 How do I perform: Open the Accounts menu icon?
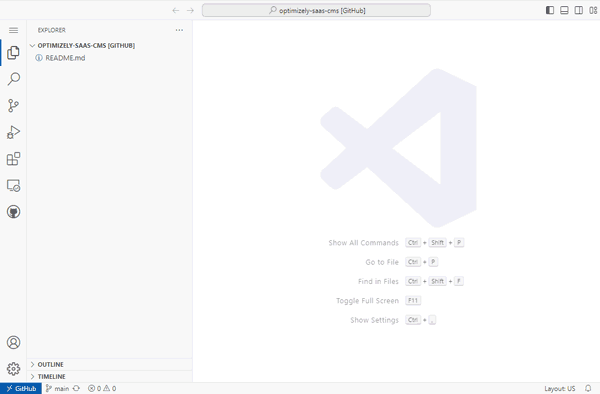pos(13,342)
